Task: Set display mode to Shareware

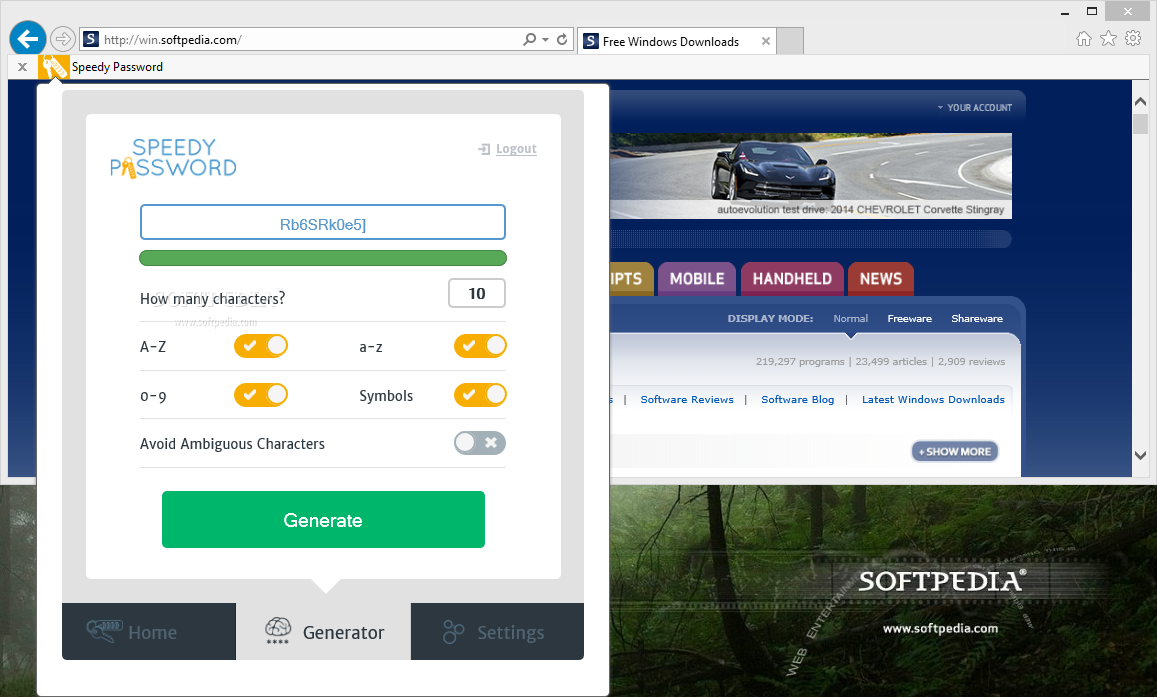Action: [977, 319]
